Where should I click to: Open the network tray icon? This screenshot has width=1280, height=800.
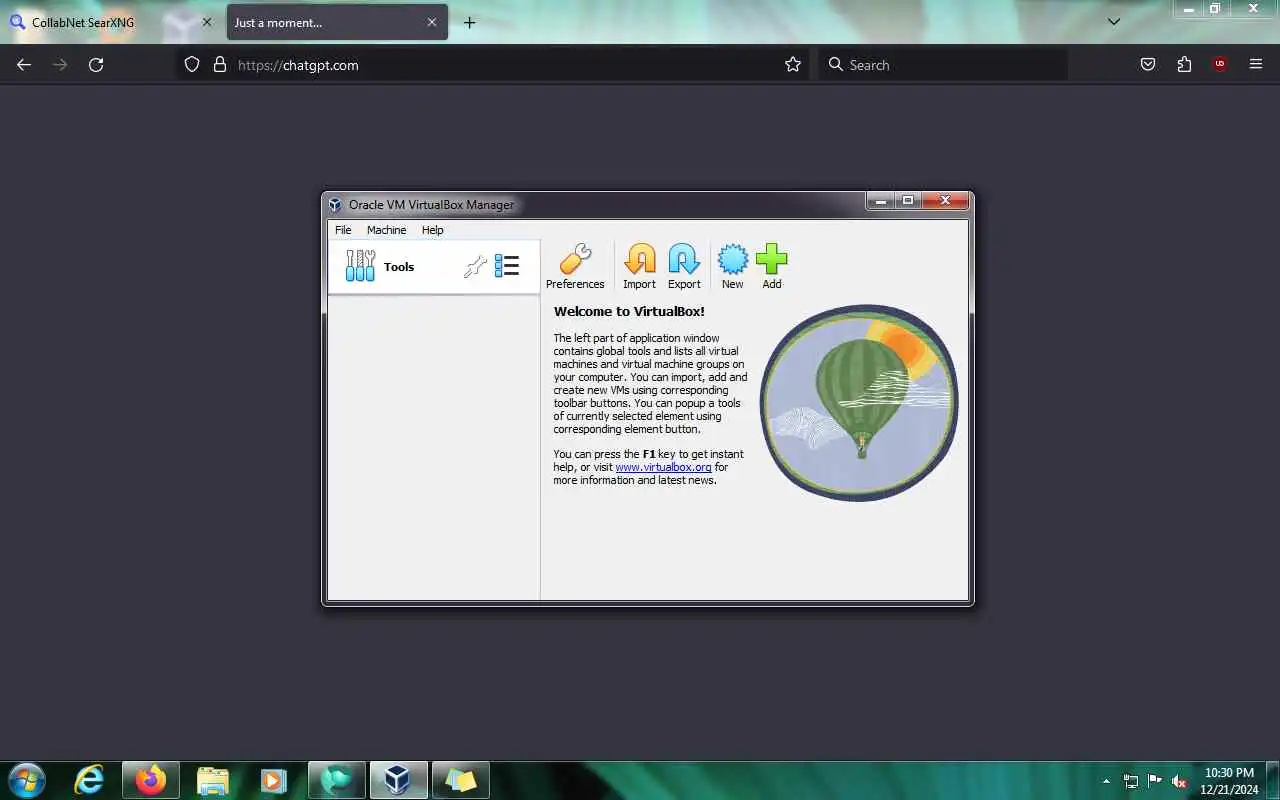click(x=1131, y=781)
